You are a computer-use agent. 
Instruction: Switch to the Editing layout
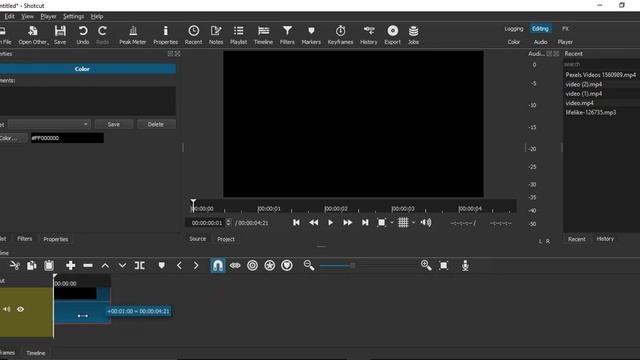(540, 29)
